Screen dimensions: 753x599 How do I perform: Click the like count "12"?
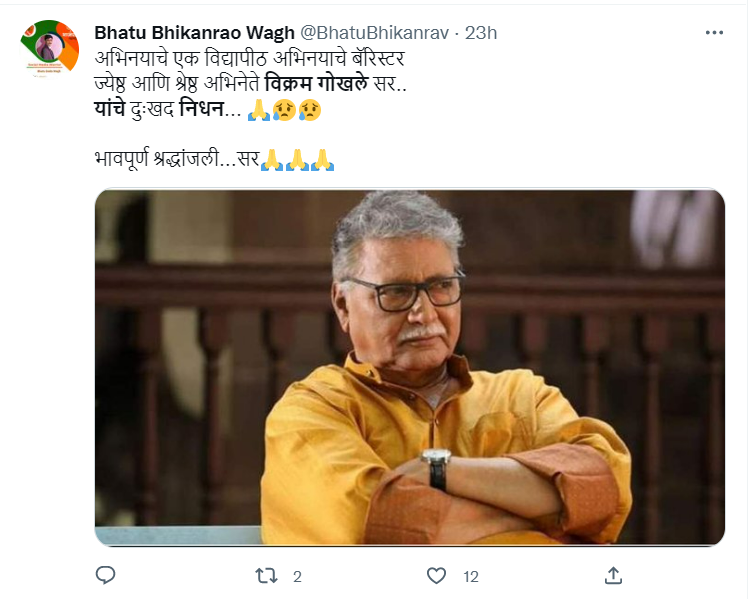coord(471,576)
